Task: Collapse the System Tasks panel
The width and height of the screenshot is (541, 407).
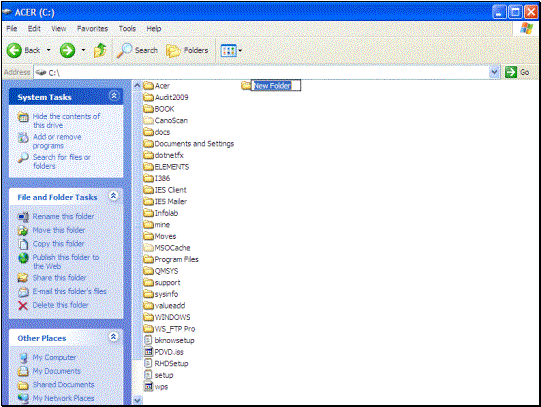Action: (114, 96)
